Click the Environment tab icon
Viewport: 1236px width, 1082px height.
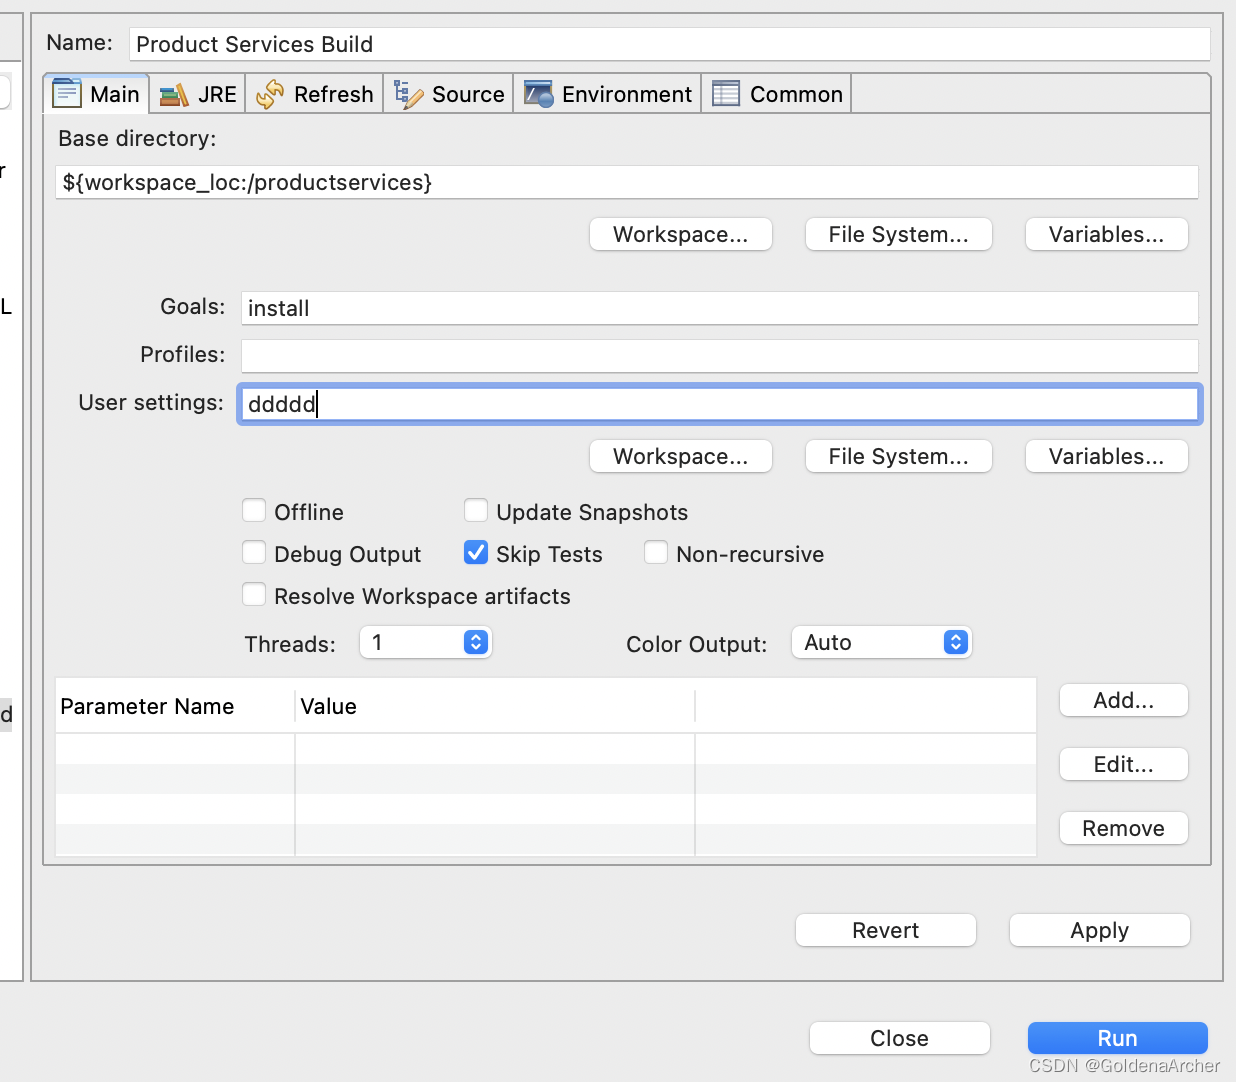click(538, 95)
